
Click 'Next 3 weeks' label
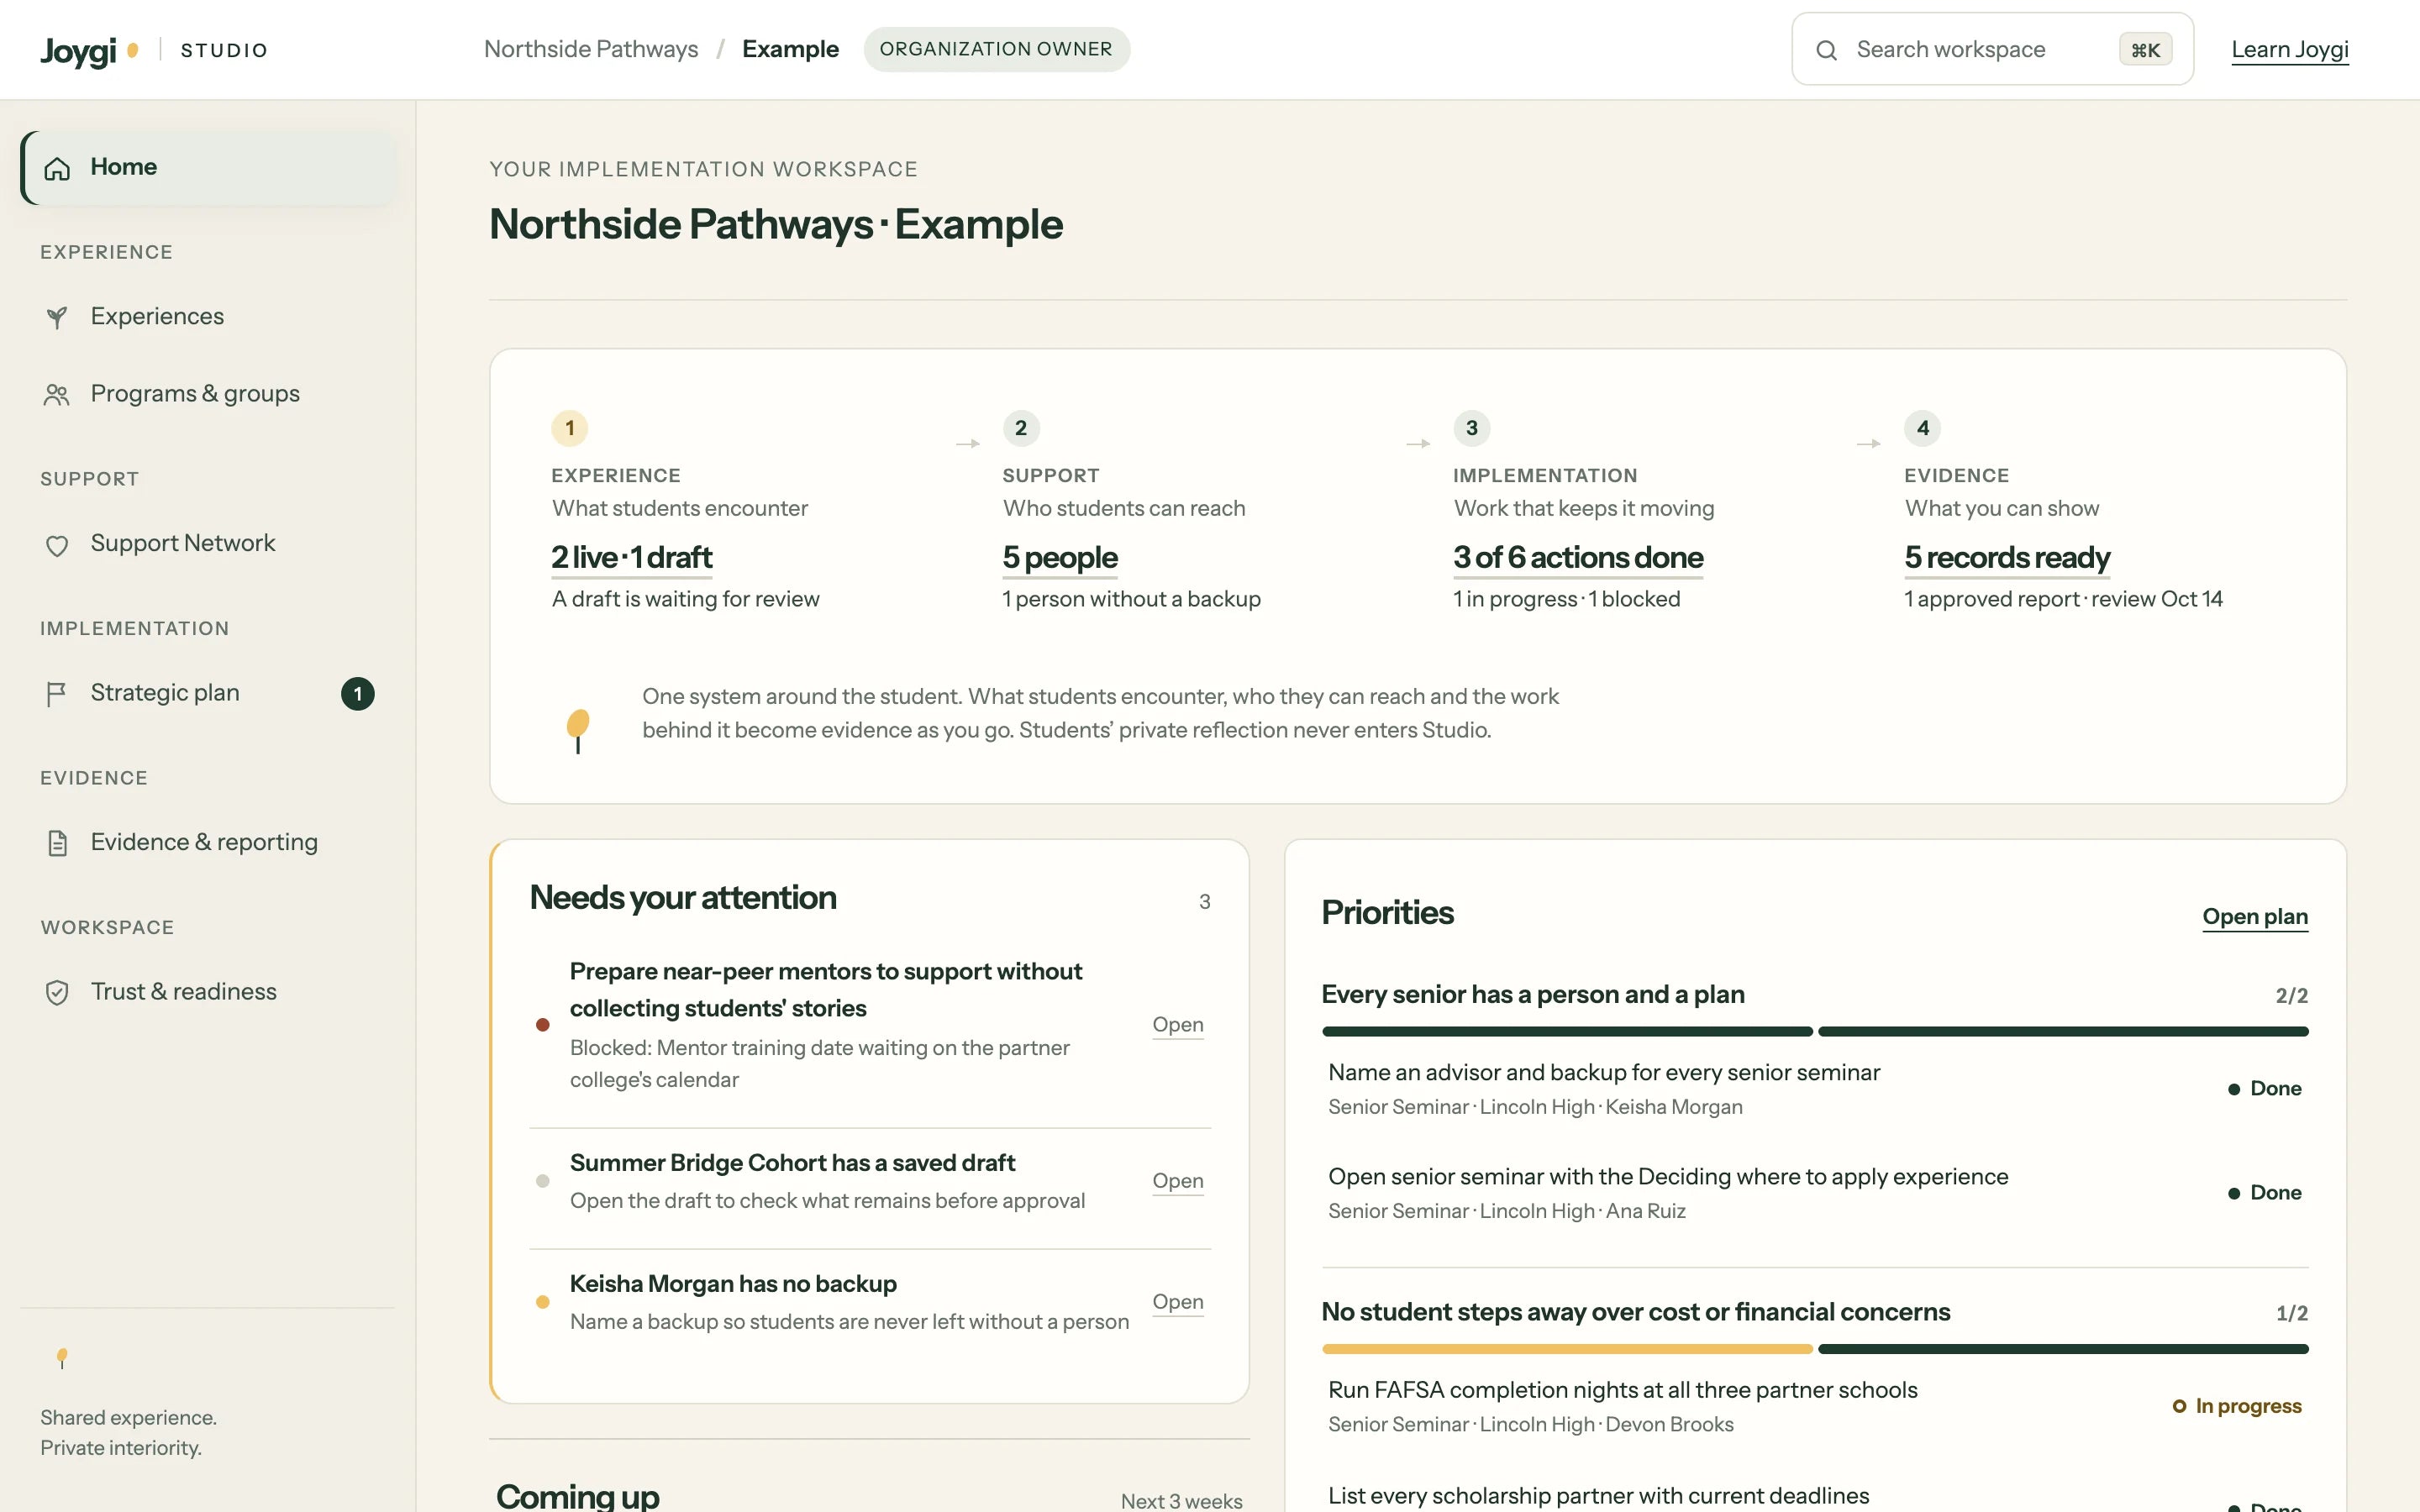[x=1182, y=1501]
